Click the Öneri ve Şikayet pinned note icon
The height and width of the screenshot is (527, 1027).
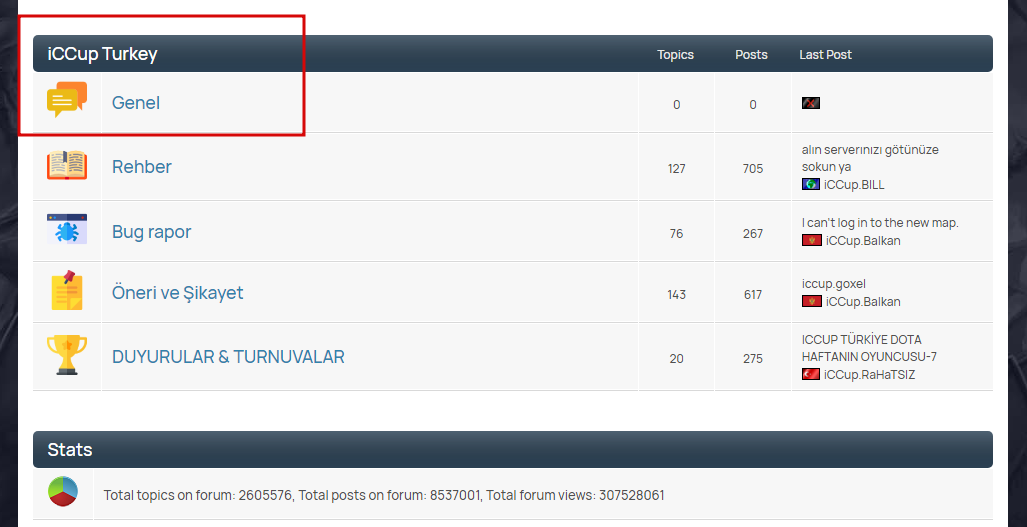coord(67,290)
